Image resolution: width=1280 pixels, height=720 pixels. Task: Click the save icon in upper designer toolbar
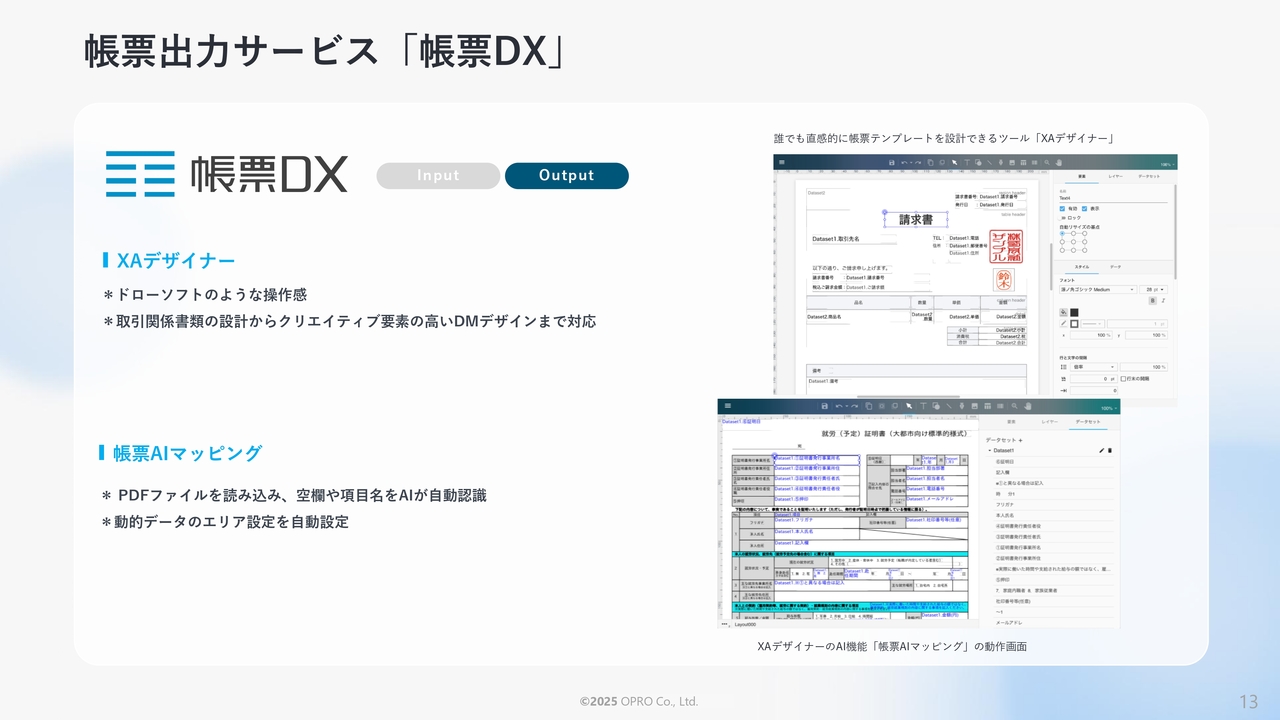click(x=890, y=162)
